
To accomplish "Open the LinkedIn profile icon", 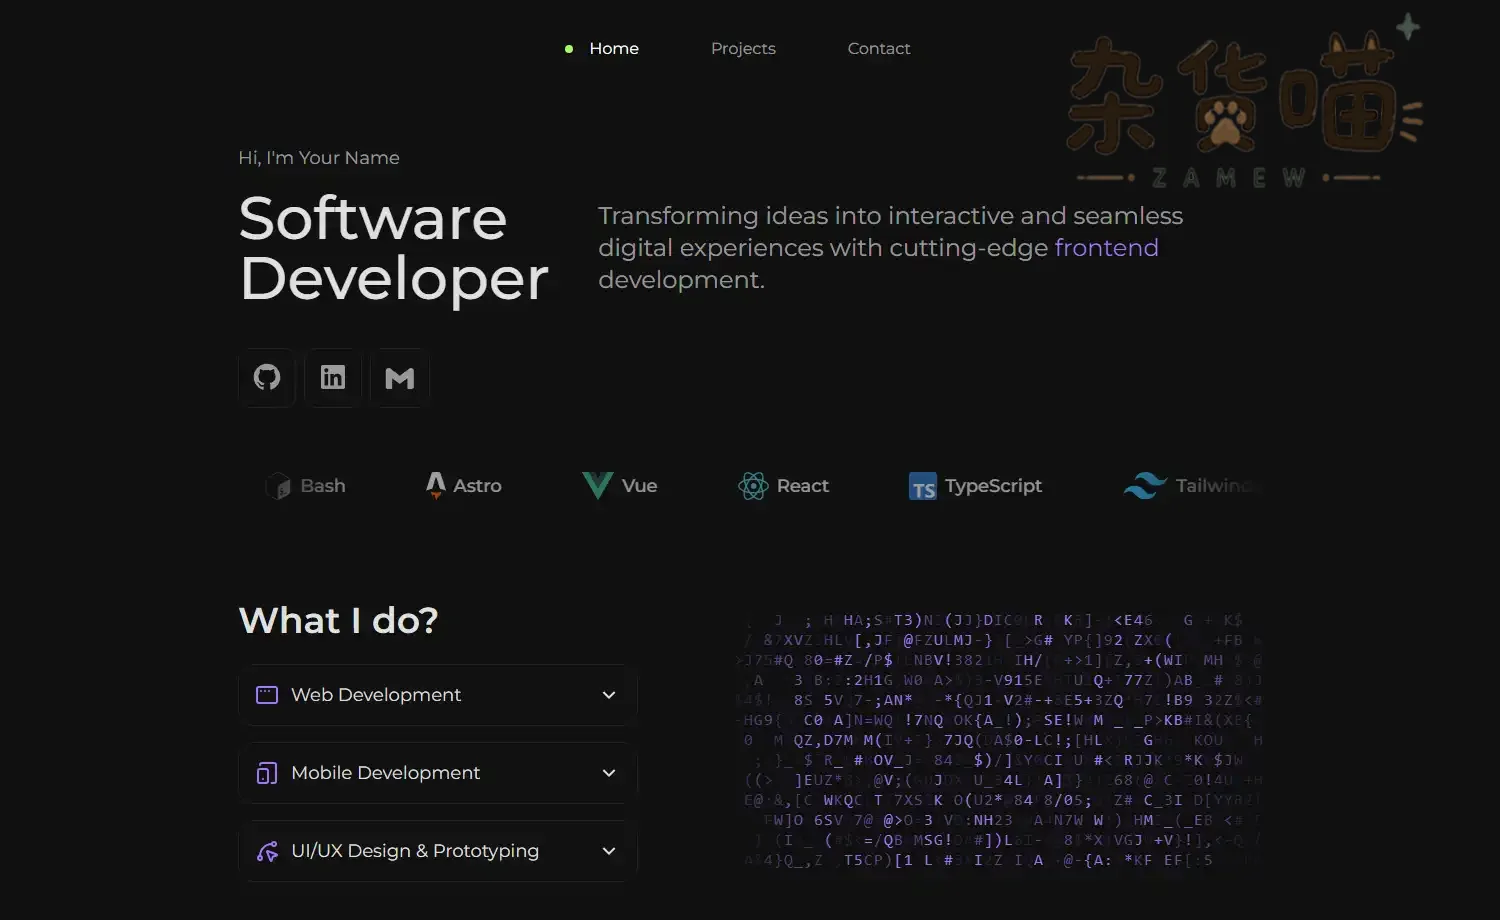I will [x=333, y=377].
